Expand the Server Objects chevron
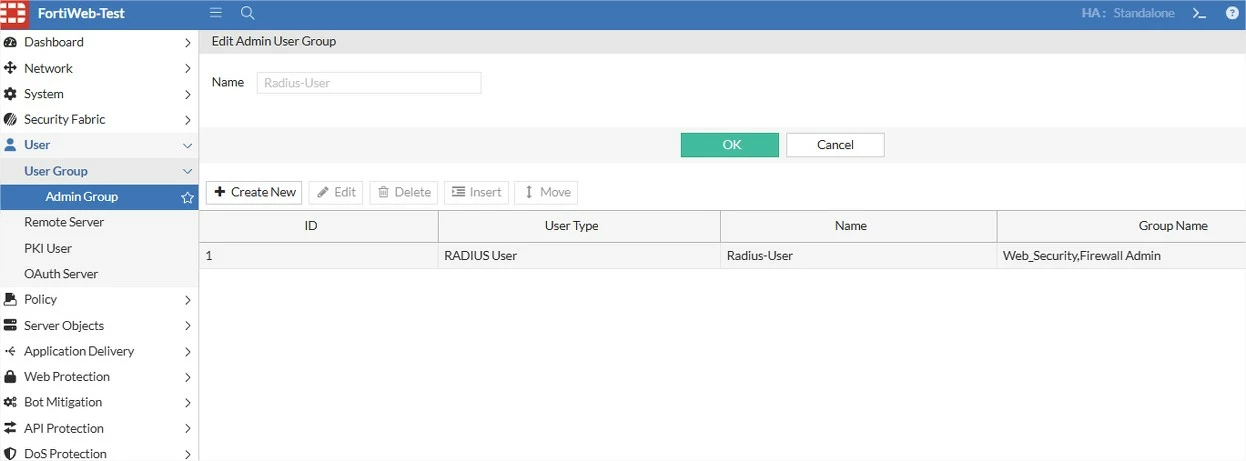Image resolution: width=1246 pixels, height=461 pixels. [187, 326]
